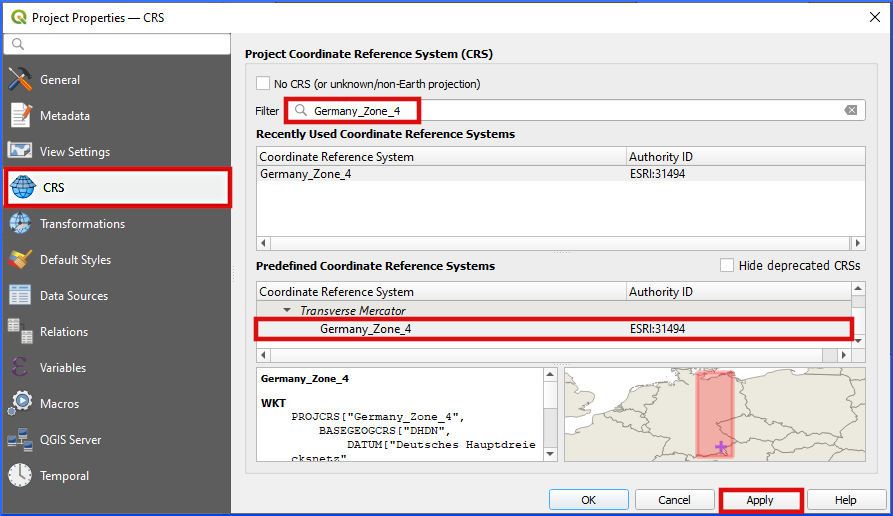This screenshot has width=893, height=516.
Task: Switch to the General page
Action: (x=60, y=80)
